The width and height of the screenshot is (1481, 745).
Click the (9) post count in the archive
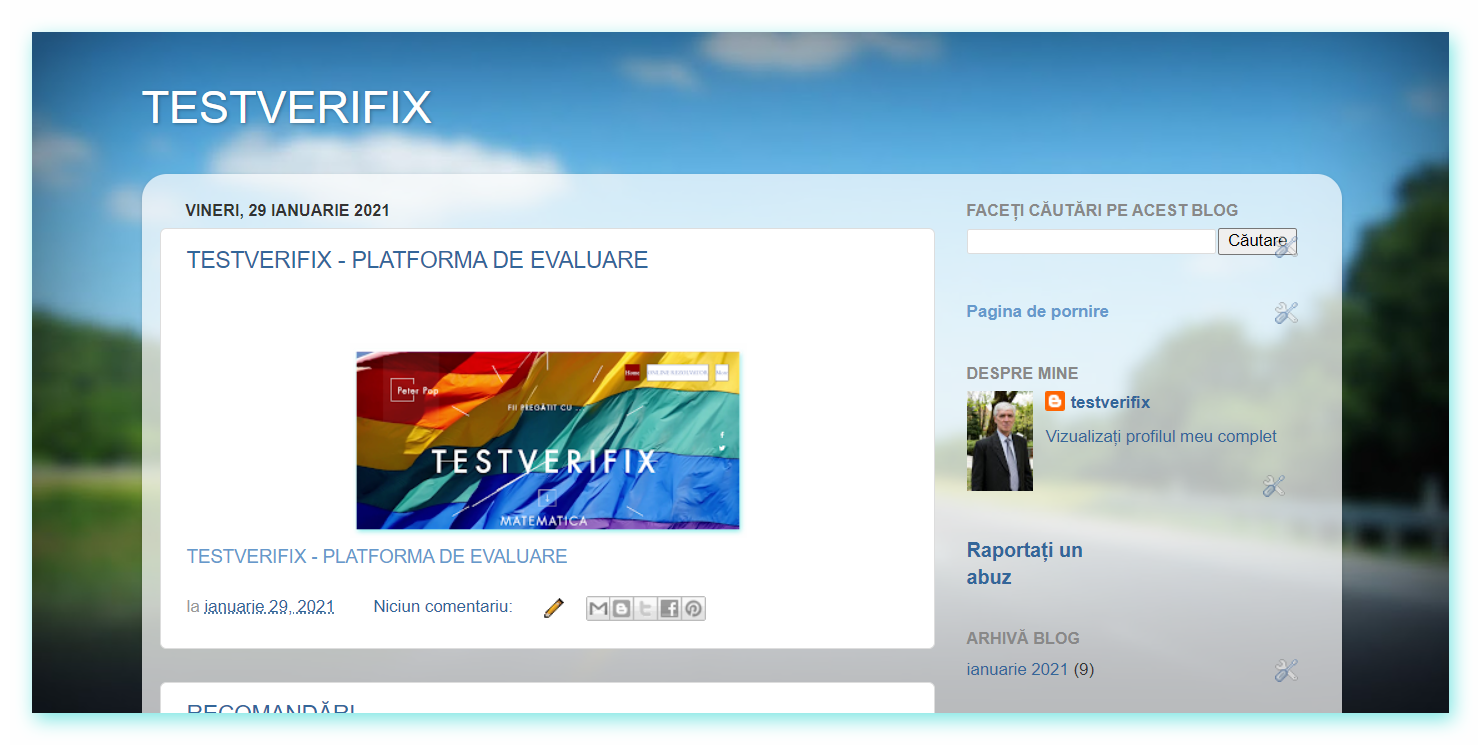[x=1083, y=669]
